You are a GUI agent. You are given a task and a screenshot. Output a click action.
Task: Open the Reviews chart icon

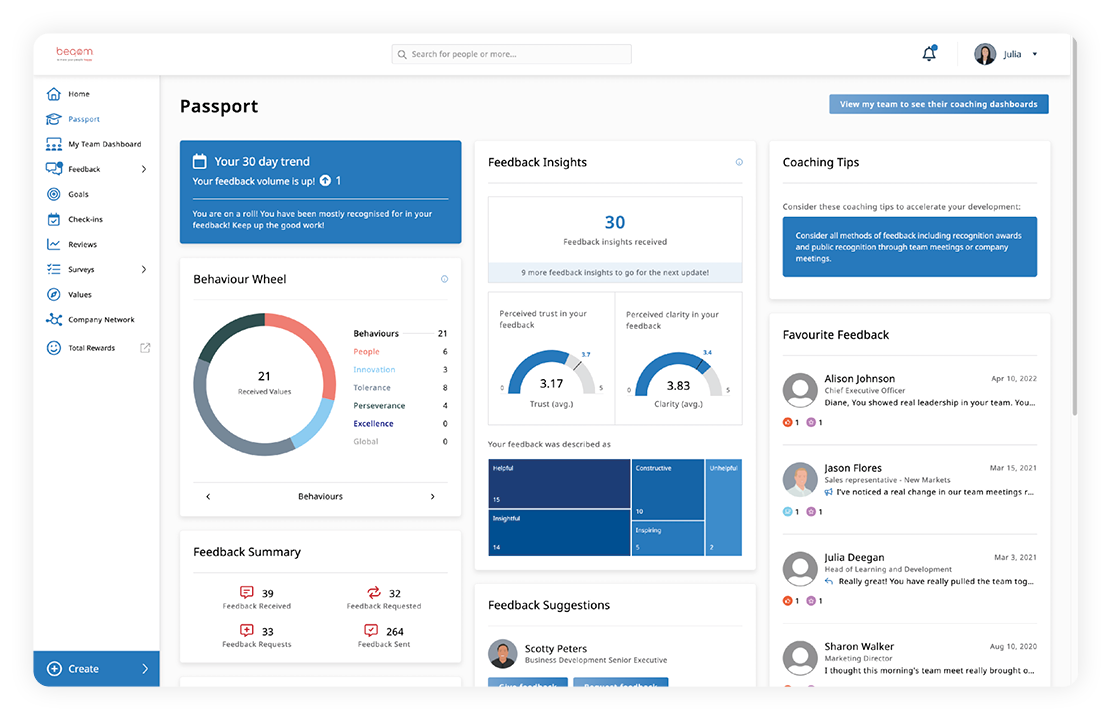coord(53,244)
